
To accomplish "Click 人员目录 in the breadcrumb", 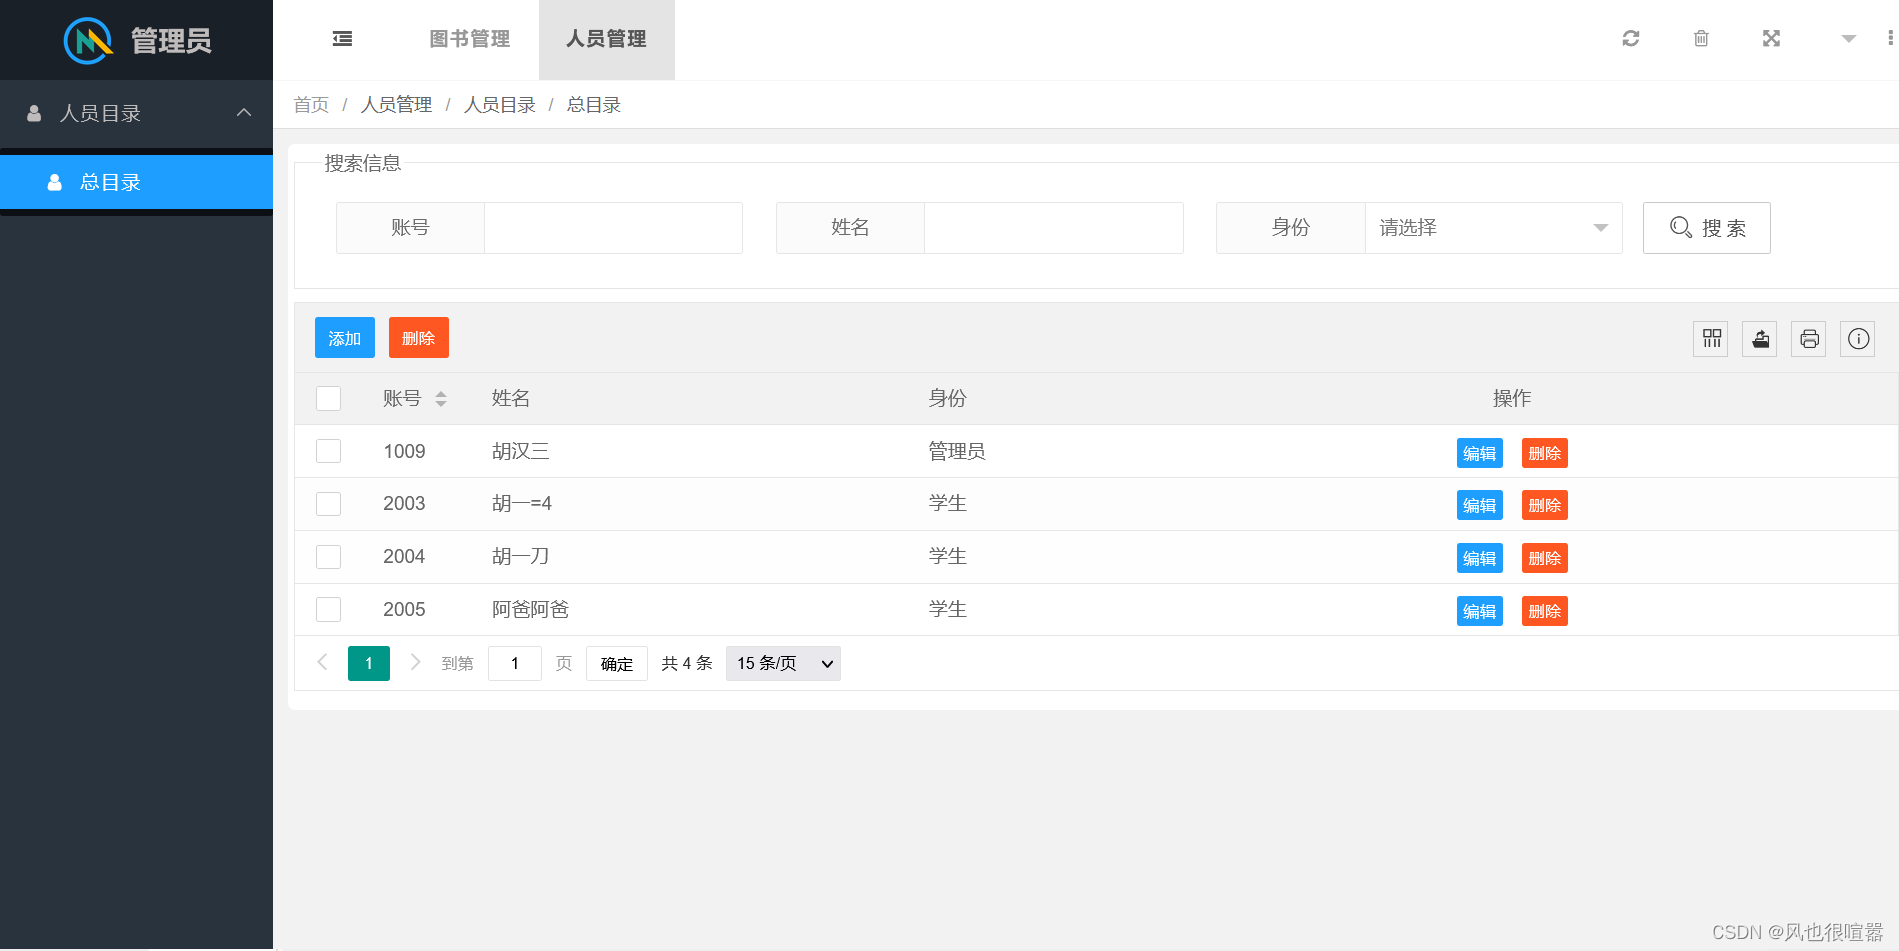I will pyautogui.click(x=499, y=105).
